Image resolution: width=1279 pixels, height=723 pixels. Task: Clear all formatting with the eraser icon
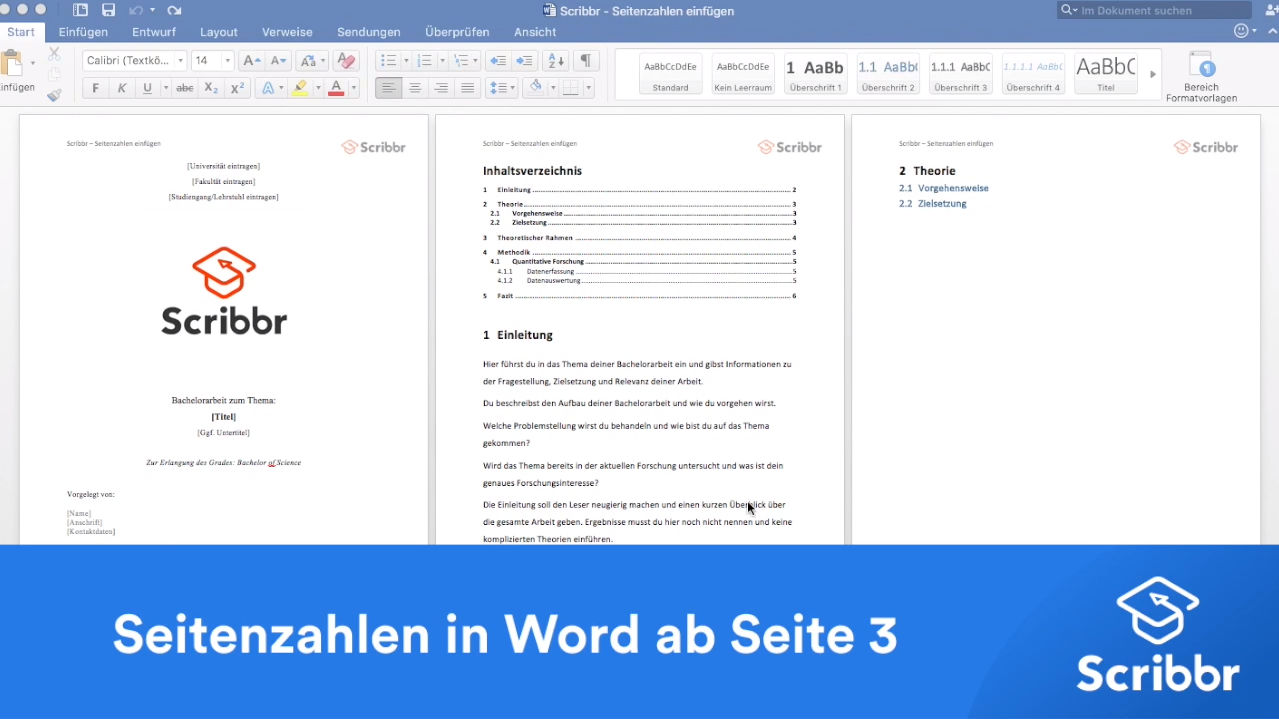click(346, 61)
